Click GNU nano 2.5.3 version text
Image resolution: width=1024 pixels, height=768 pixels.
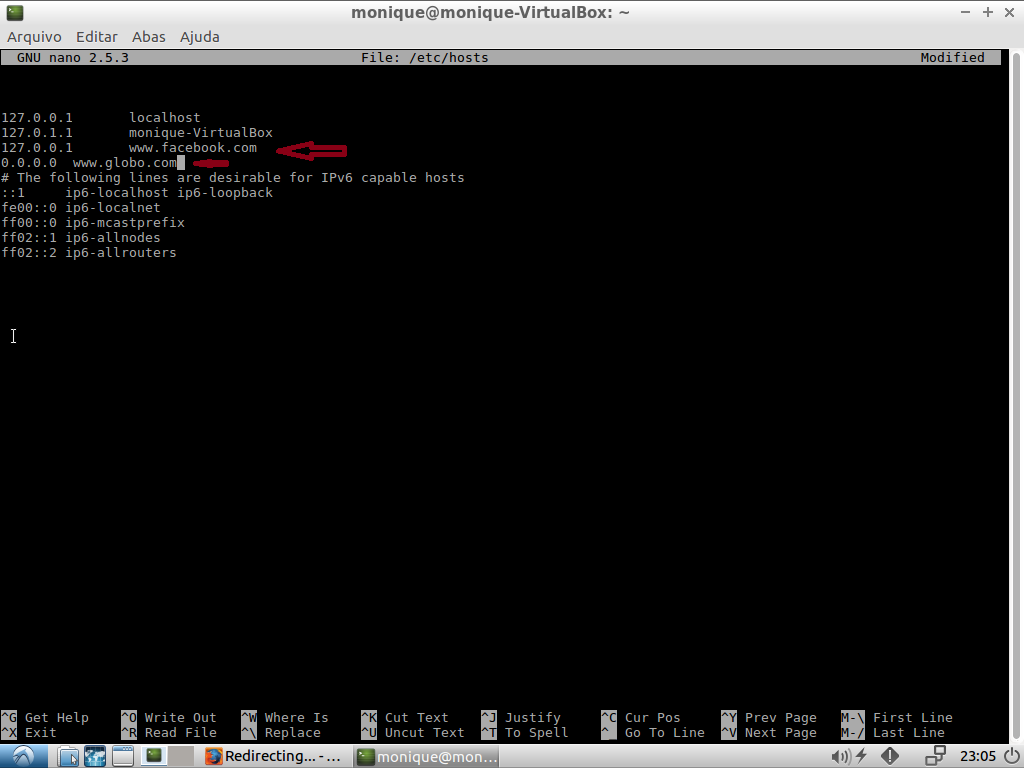72,57
